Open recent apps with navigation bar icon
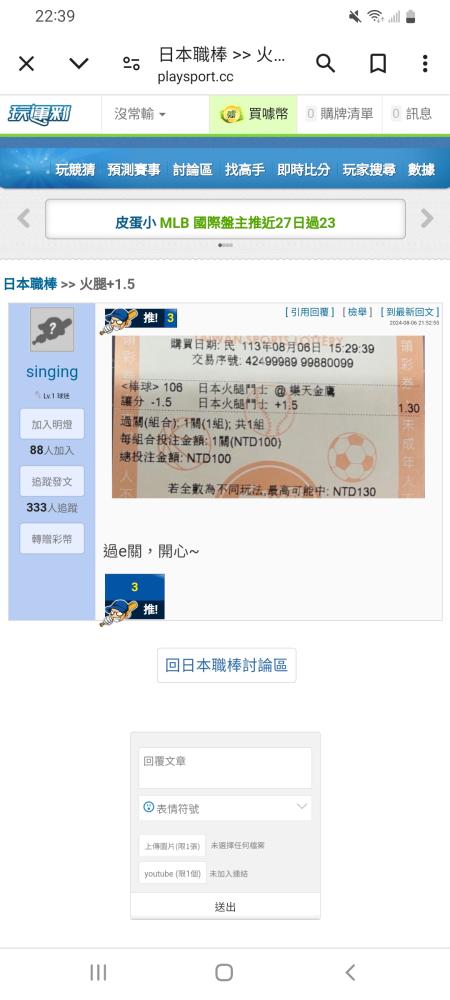 click(x=98, y=972)
